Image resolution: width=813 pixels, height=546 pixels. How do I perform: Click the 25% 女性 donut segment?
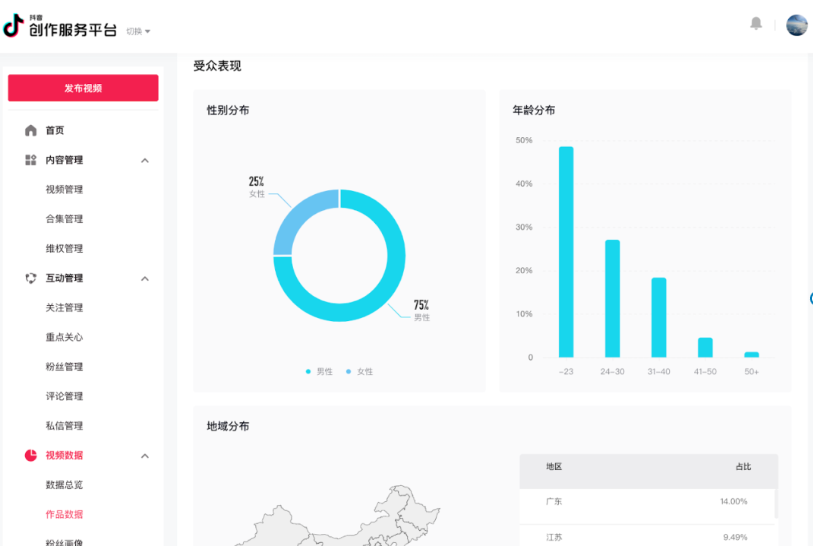[300, 216]
